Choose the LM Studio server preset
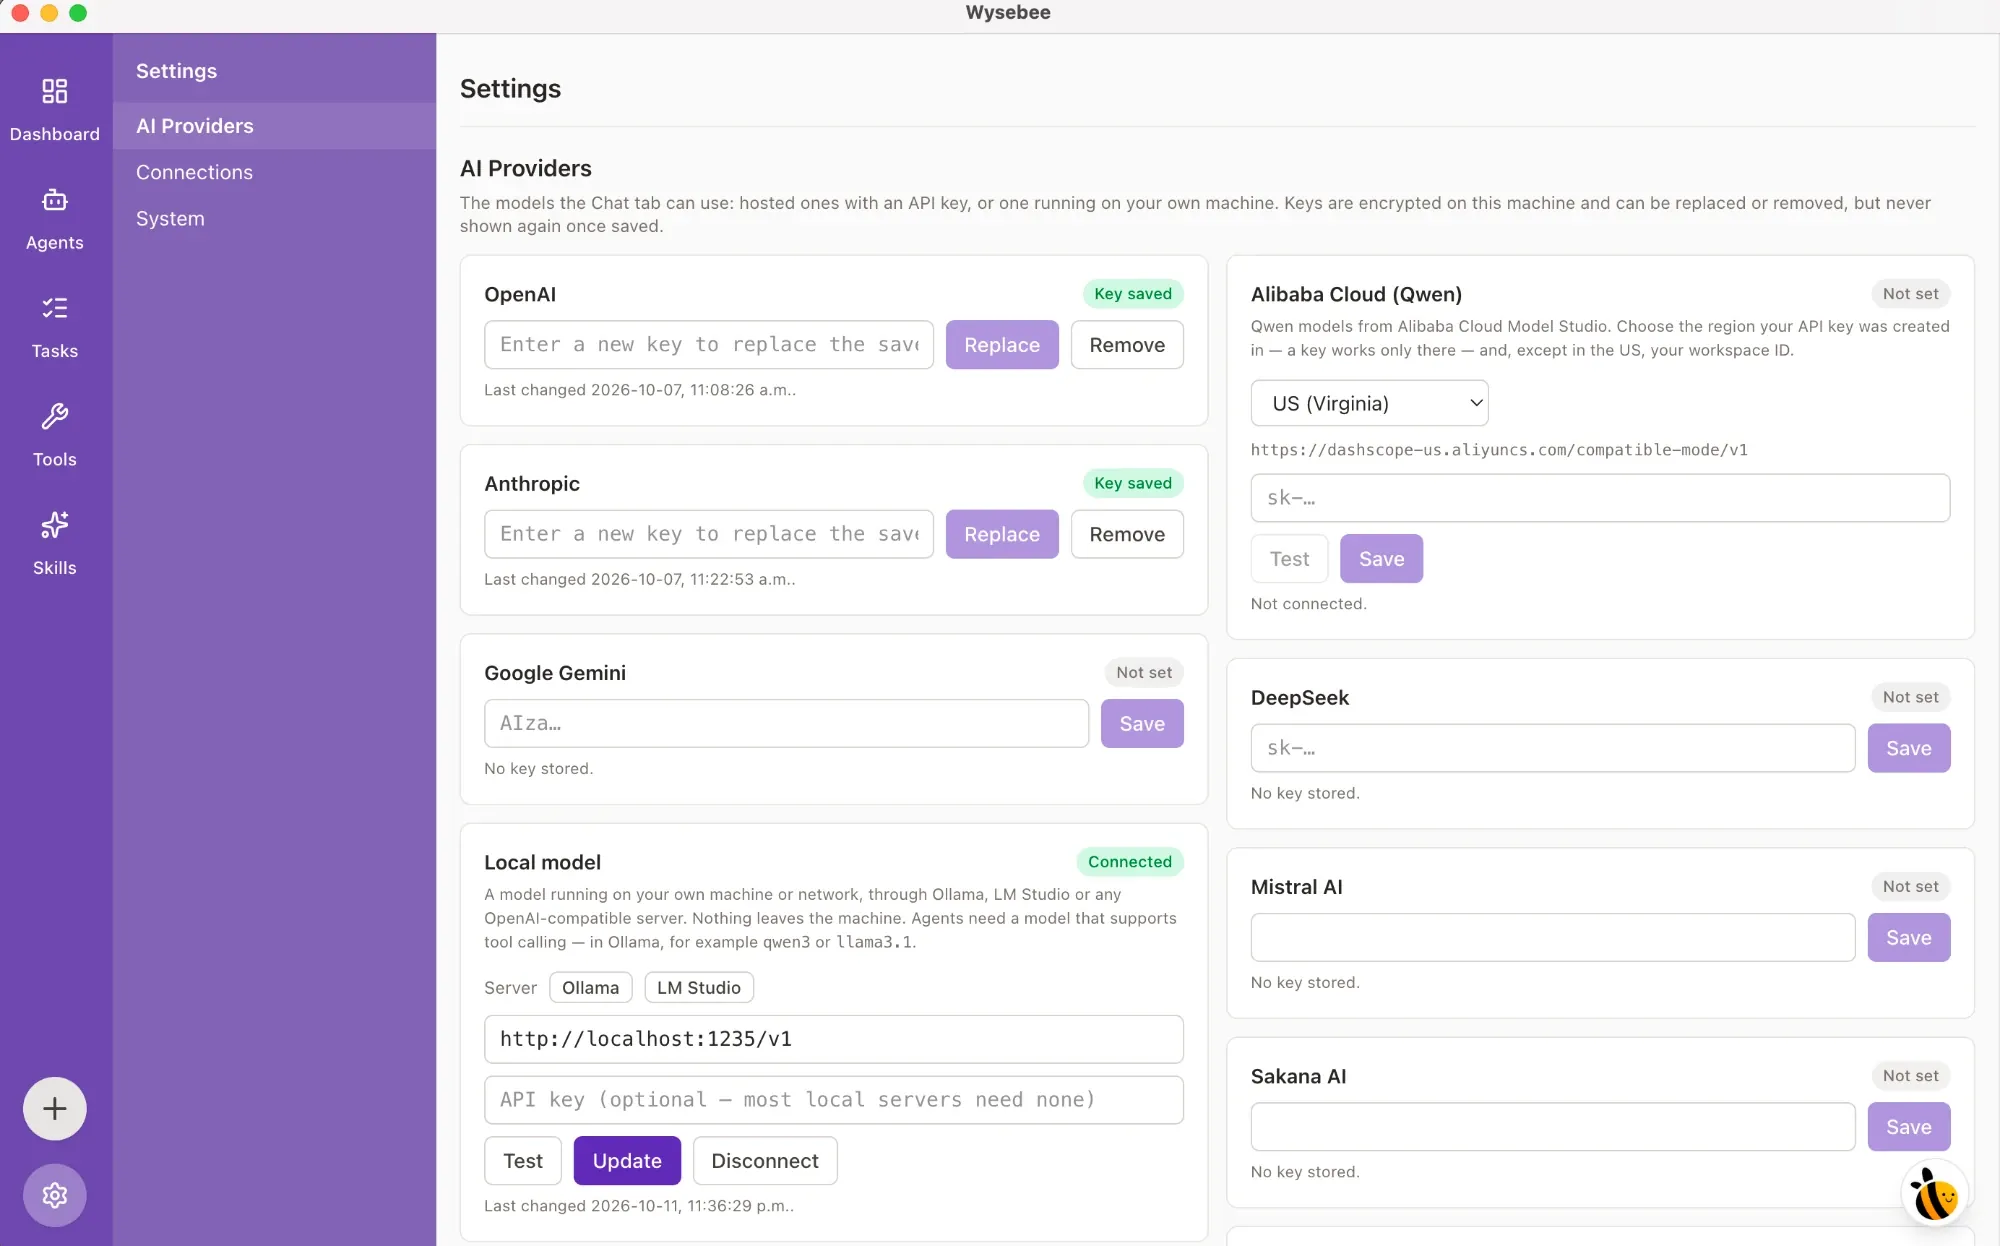This screenshot has width=2000, height=1246. pyautogui.click(x=699, y=987)
